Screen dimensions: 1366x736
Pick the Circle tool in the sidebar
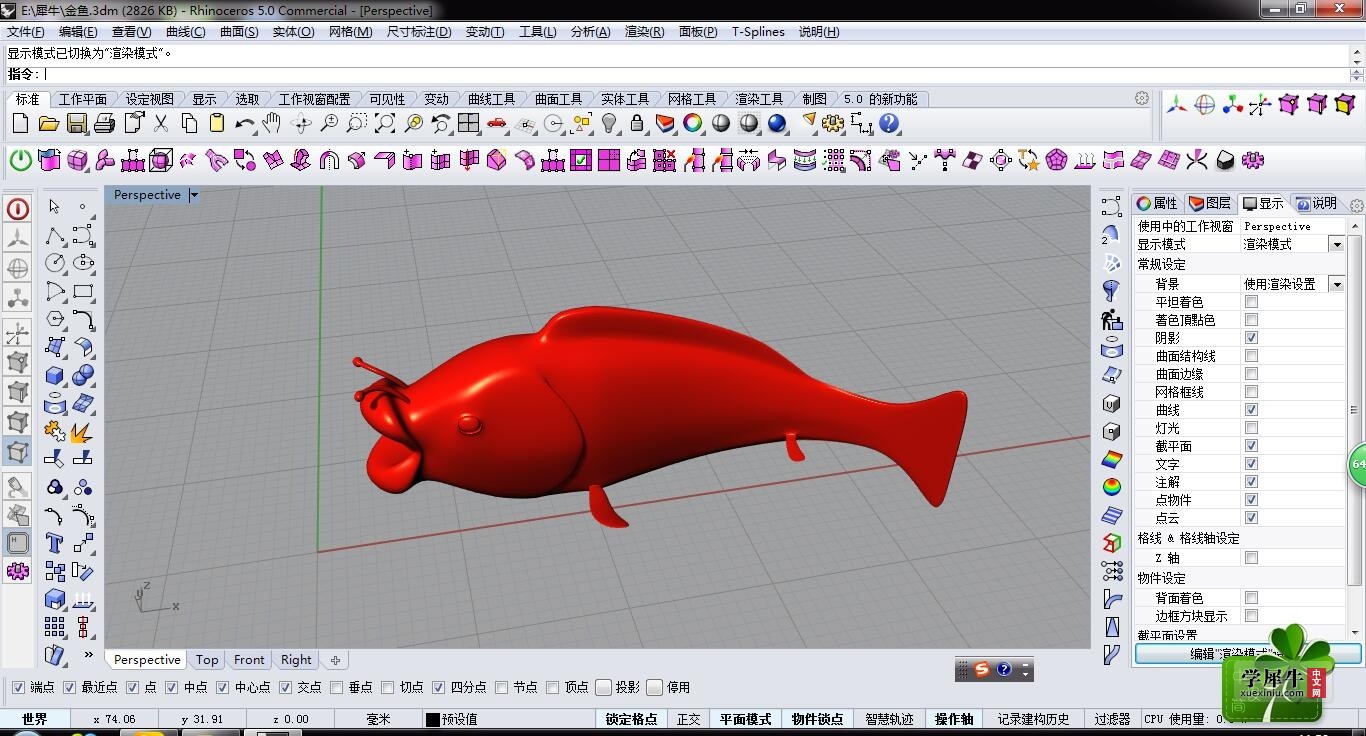pyautogui.click(x=54, y=264)
